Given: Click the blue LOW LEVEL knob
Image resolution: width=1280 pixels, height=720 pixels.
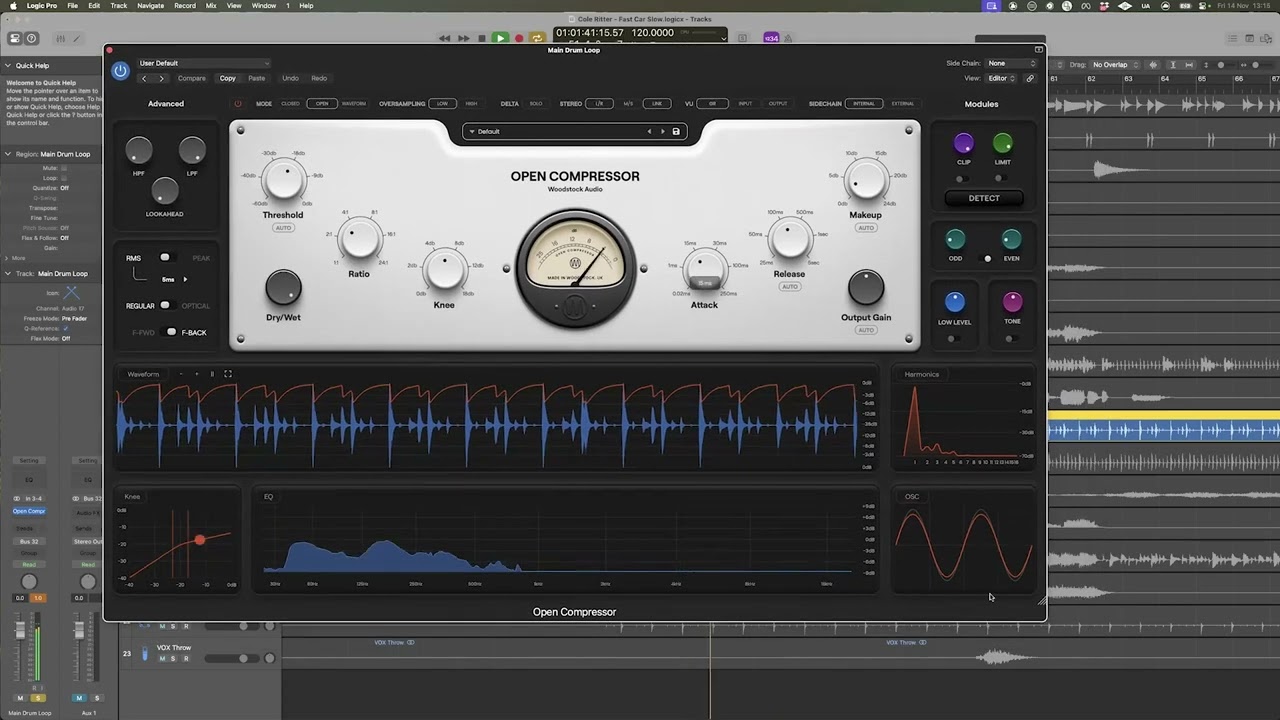Looking at the screenshot, I should pyautogui.click(x=954, y=302).
